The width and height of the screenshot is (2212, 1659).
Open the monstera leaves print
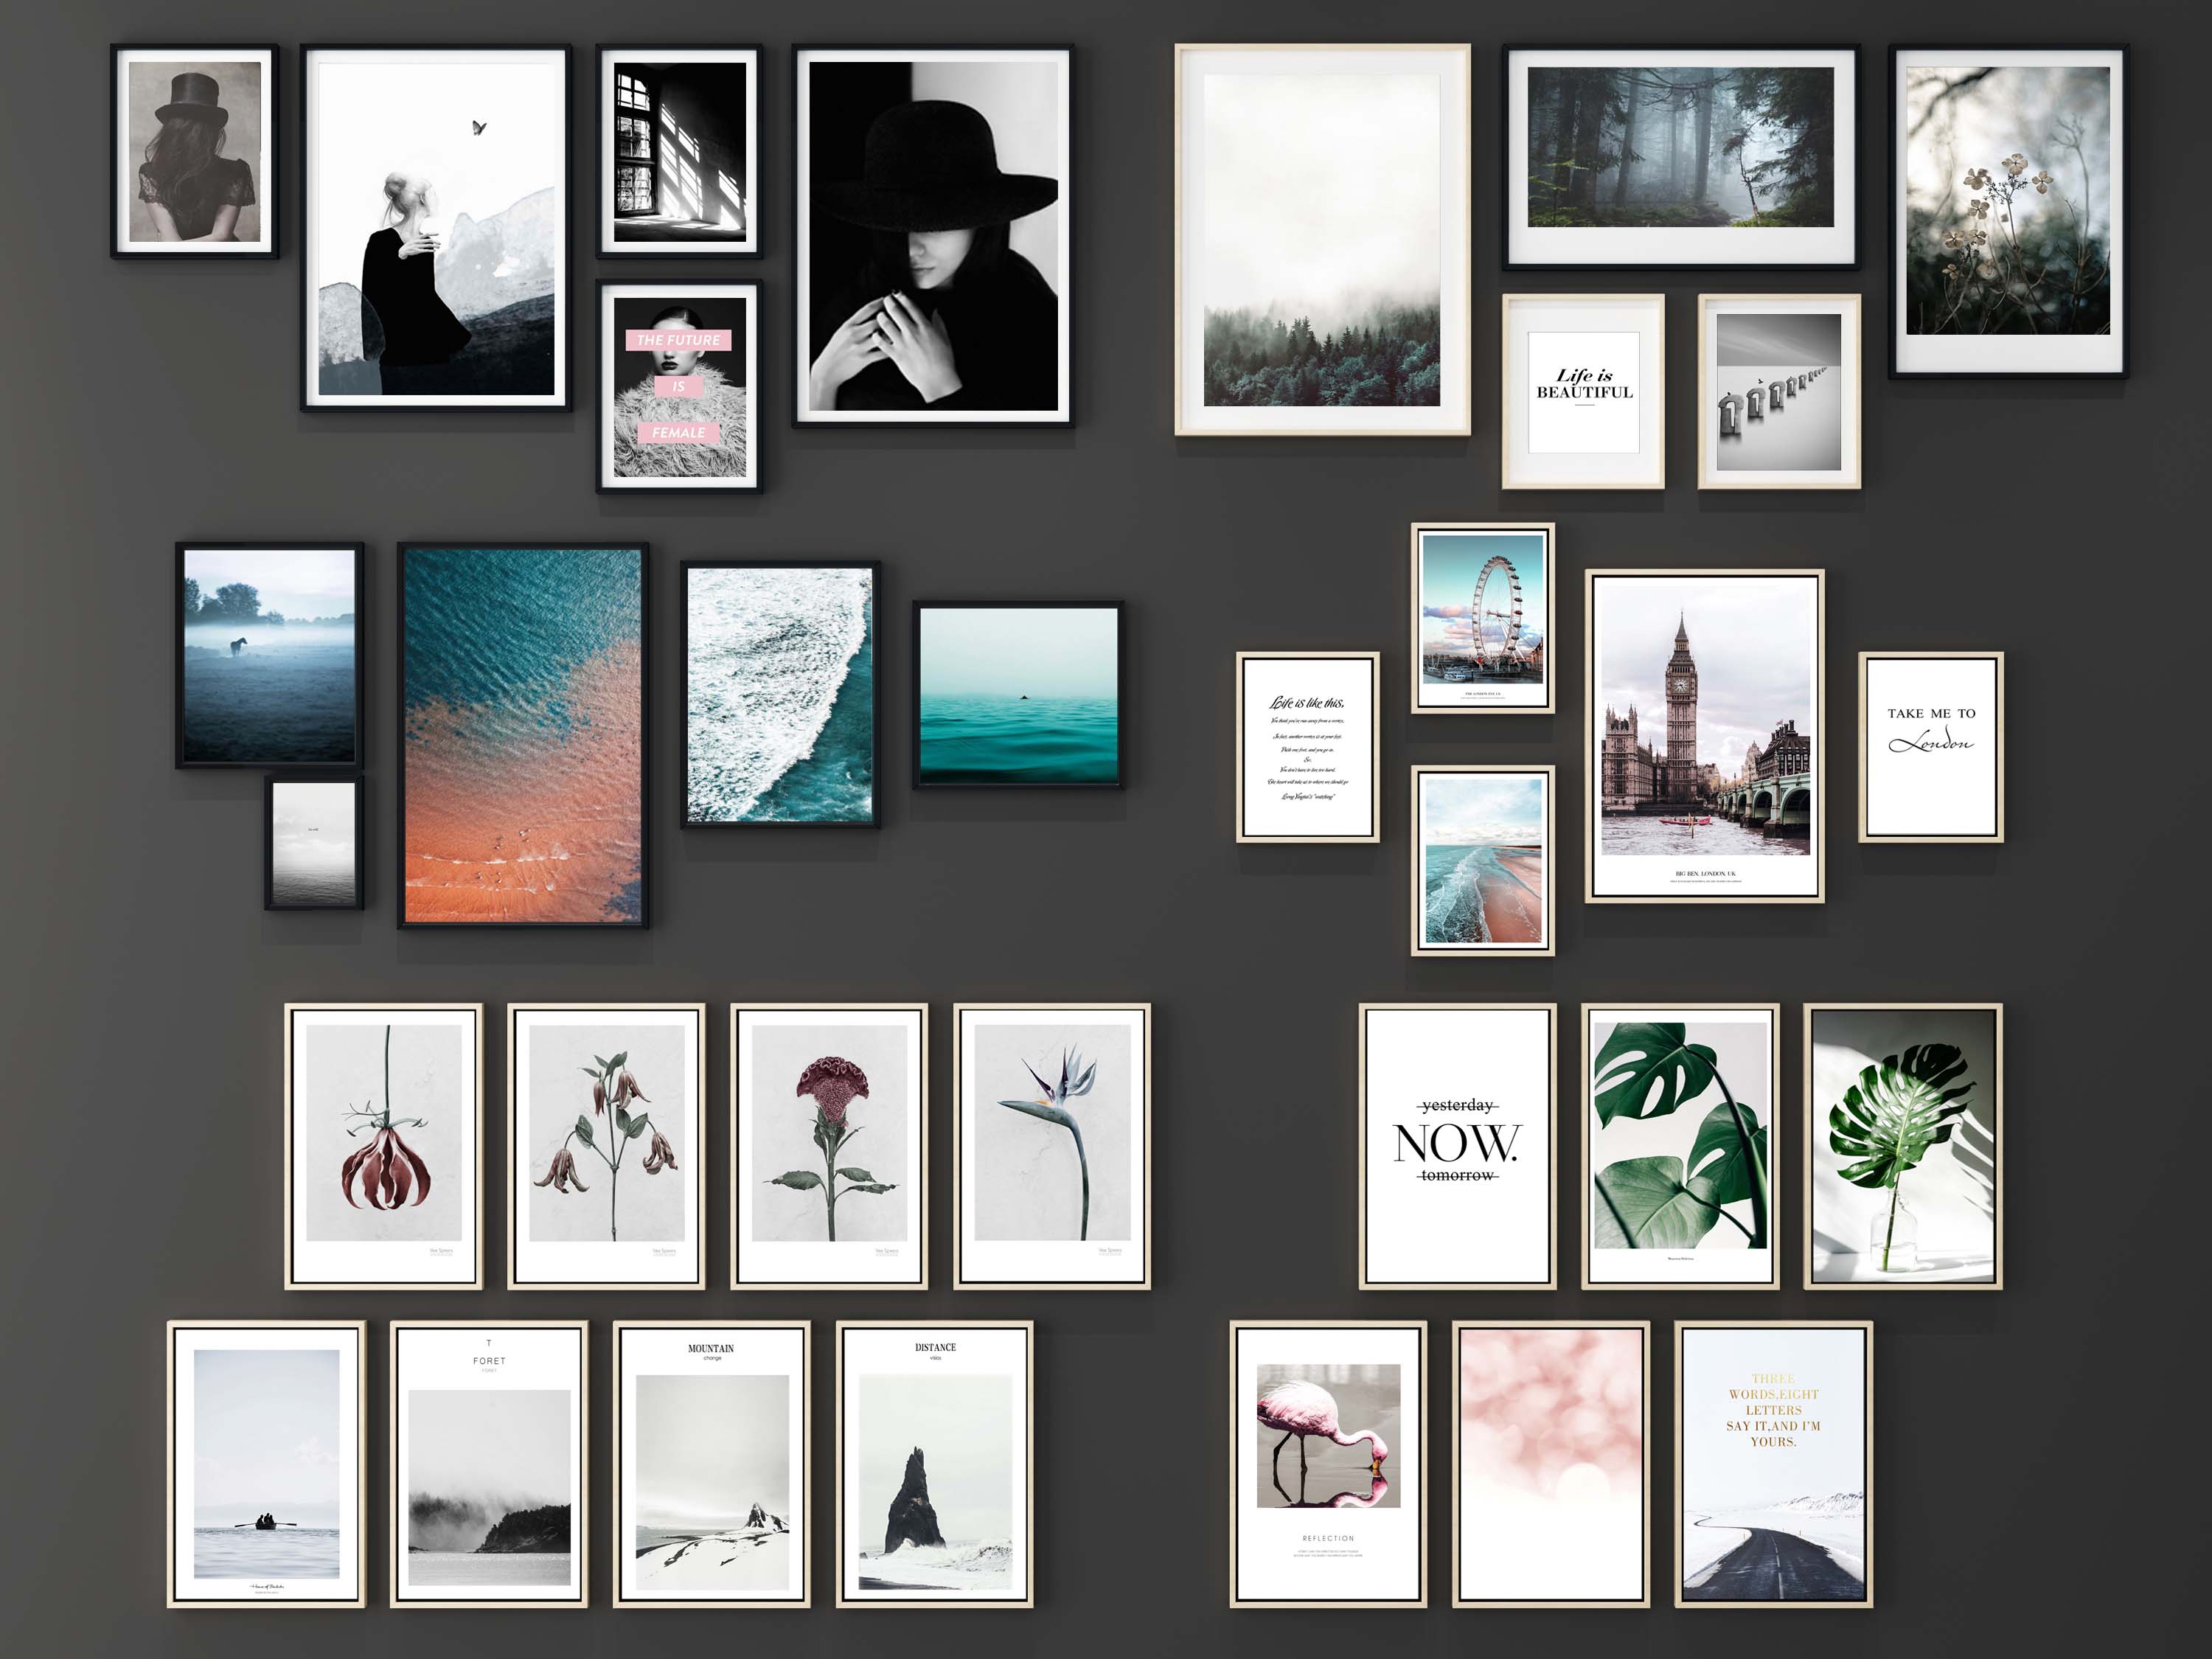point(1680,1146)
